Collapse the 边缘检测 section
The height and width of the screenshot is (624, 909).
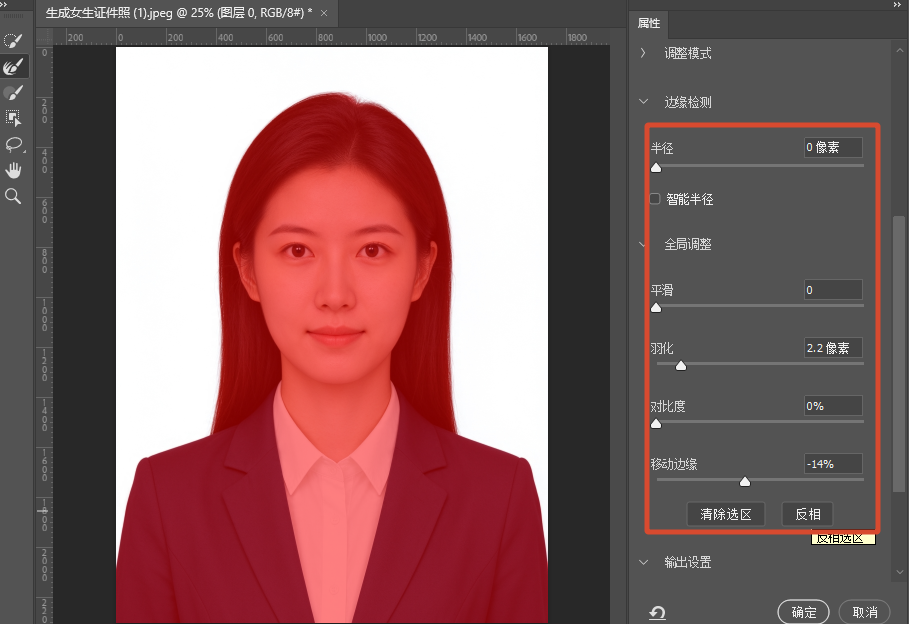click(x=643, y=101)
